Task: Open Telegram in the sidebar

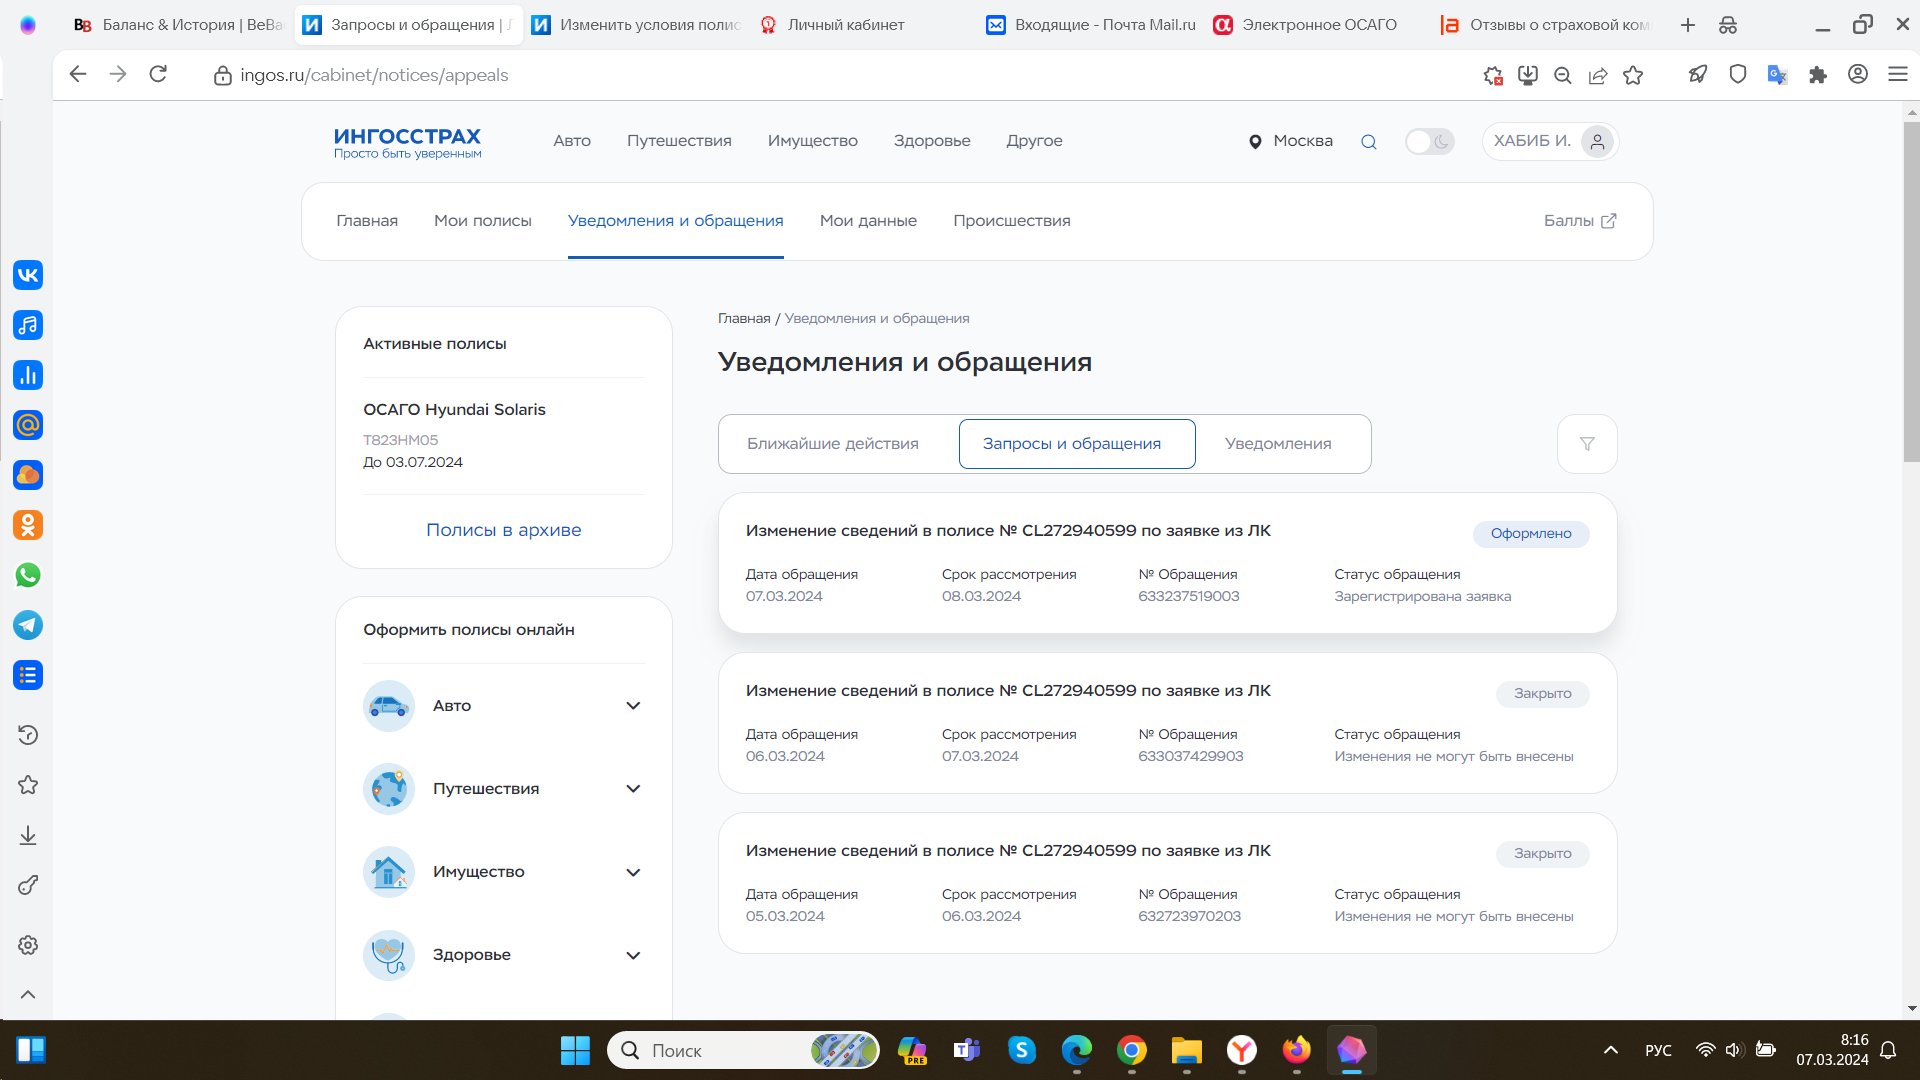Action: click(28, 625)
